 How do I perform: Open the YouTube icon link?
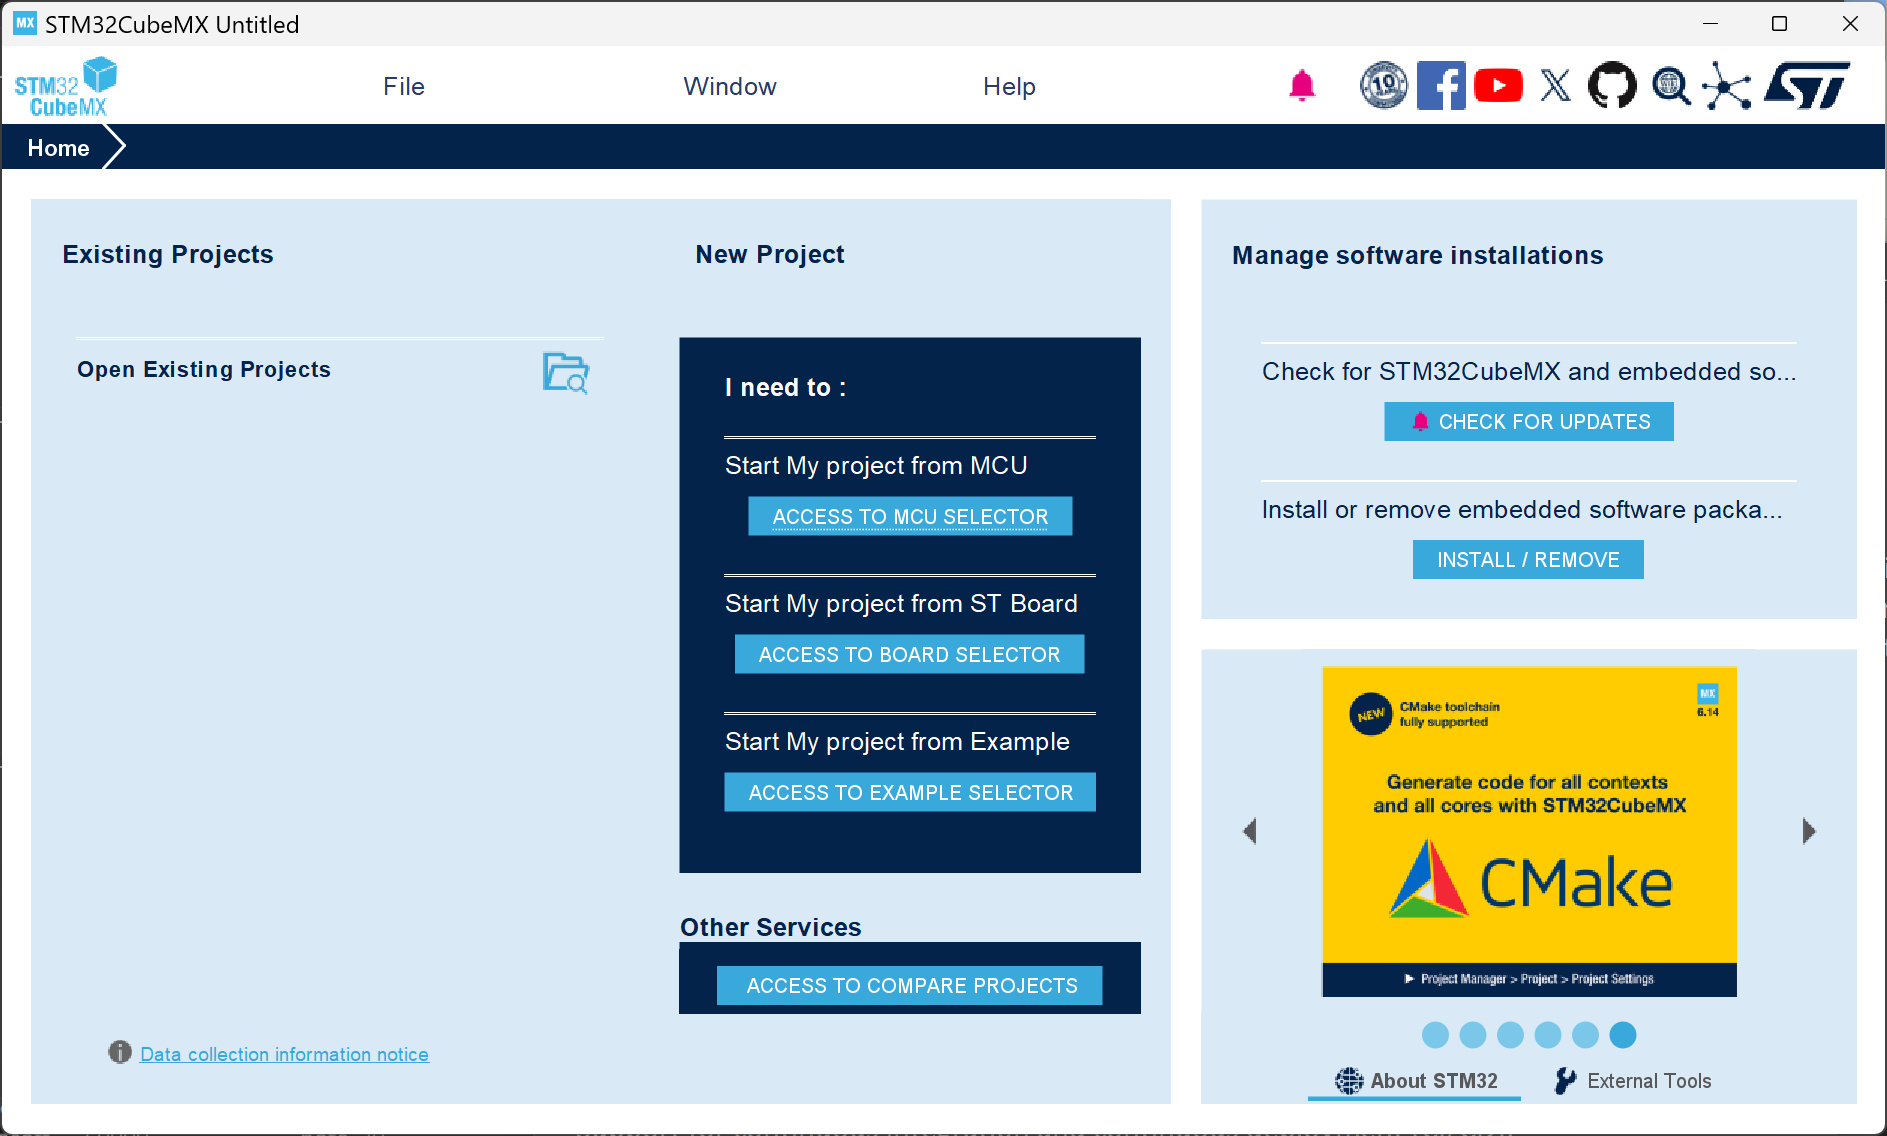(x=1497, y=86)
